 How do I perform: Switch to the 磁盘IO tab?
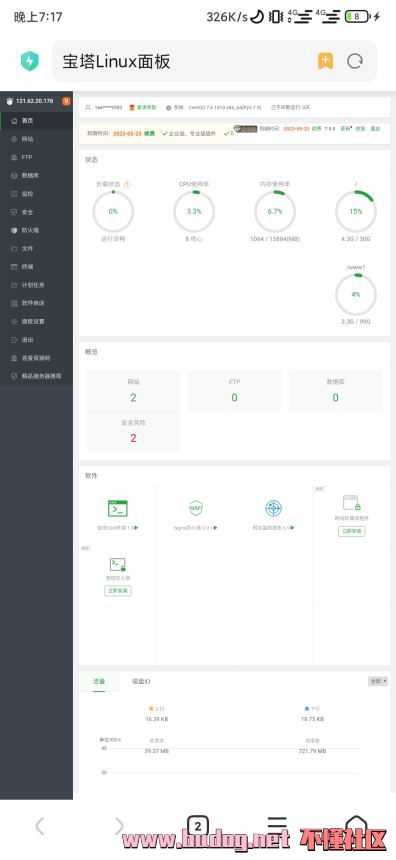(141, 681)
